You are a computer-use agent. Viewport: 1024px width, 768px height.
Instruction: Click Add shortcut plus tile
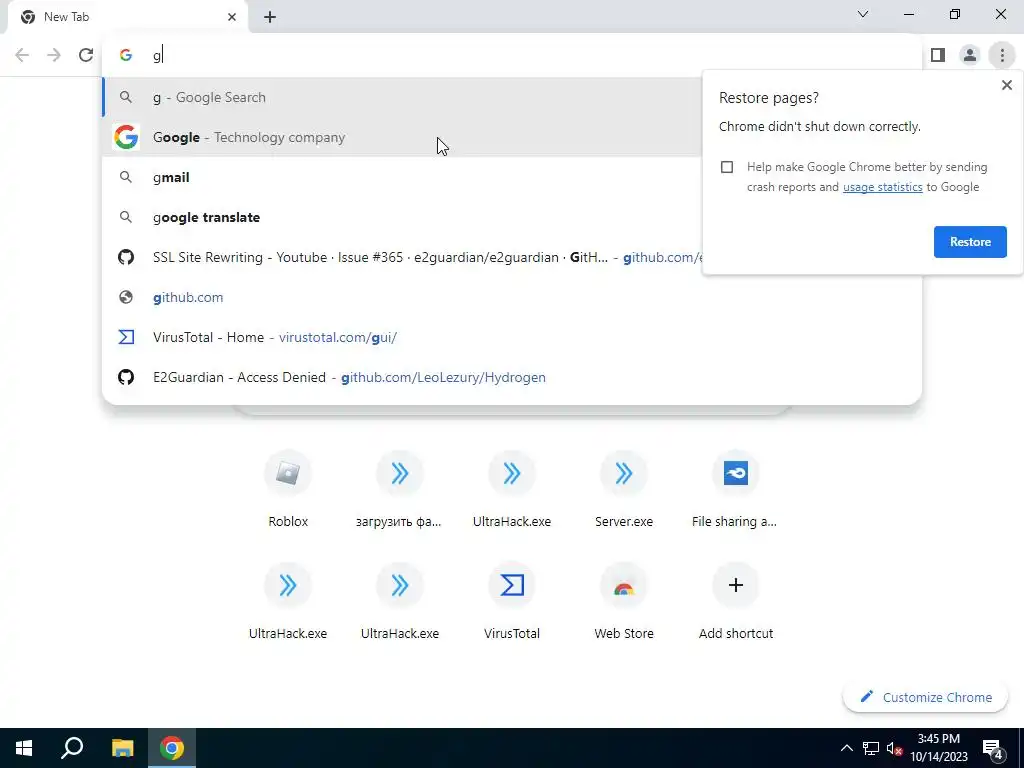735,601
